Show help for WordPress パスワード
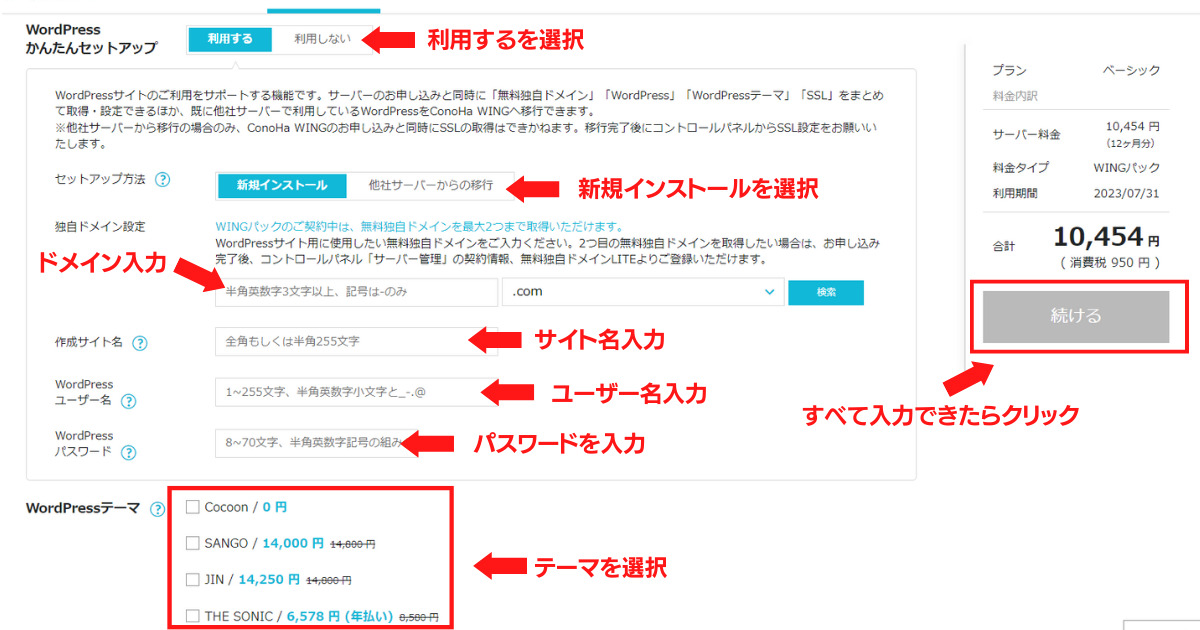This screenshot has height=630, width=1200. [128, 452]
